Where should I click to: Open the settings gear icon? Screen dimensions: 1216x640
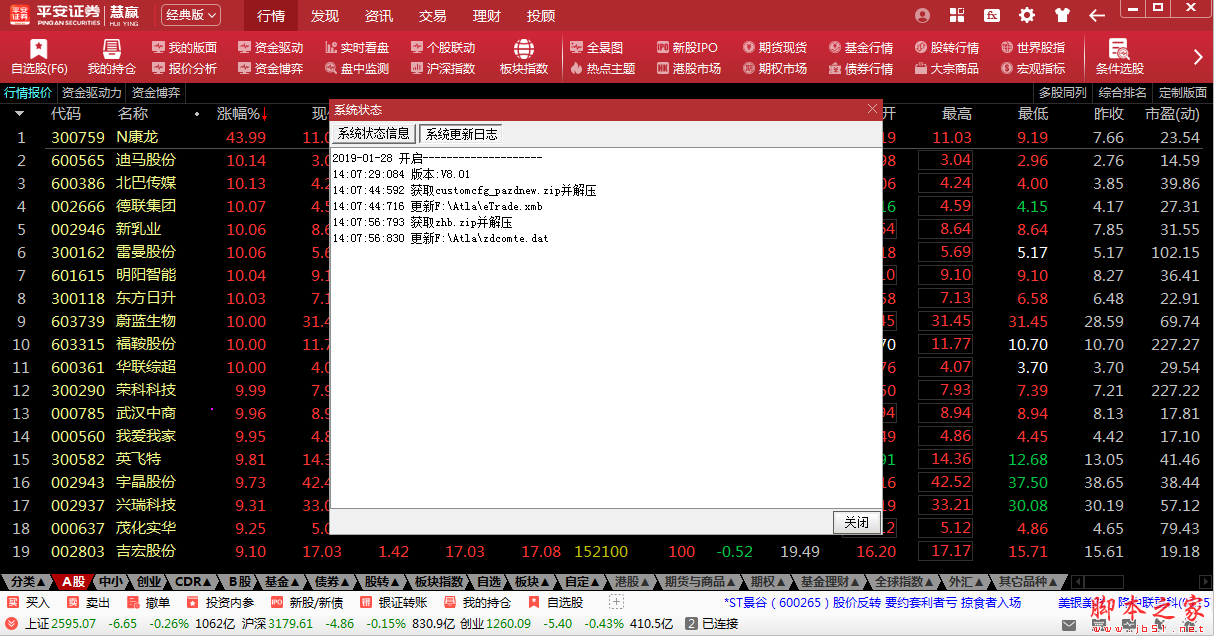pyautogui.click(x=1028, y=15)
